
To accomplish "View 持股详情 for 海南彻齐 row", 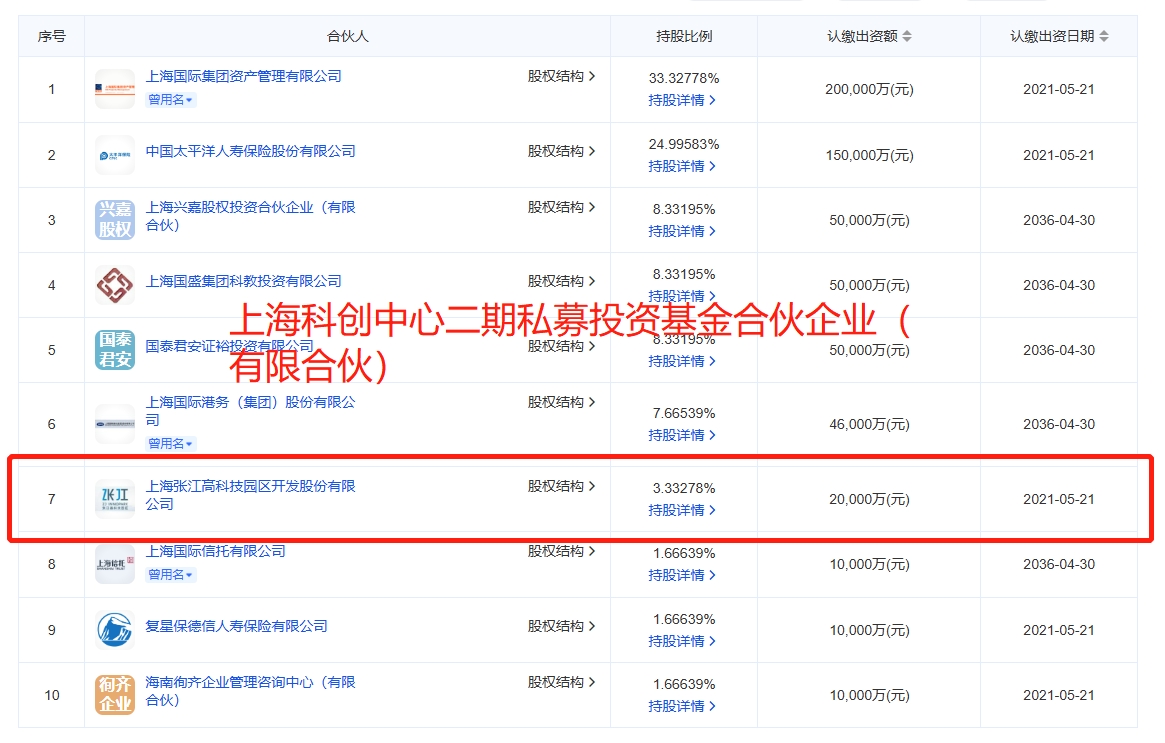I will tap(682, 706).
